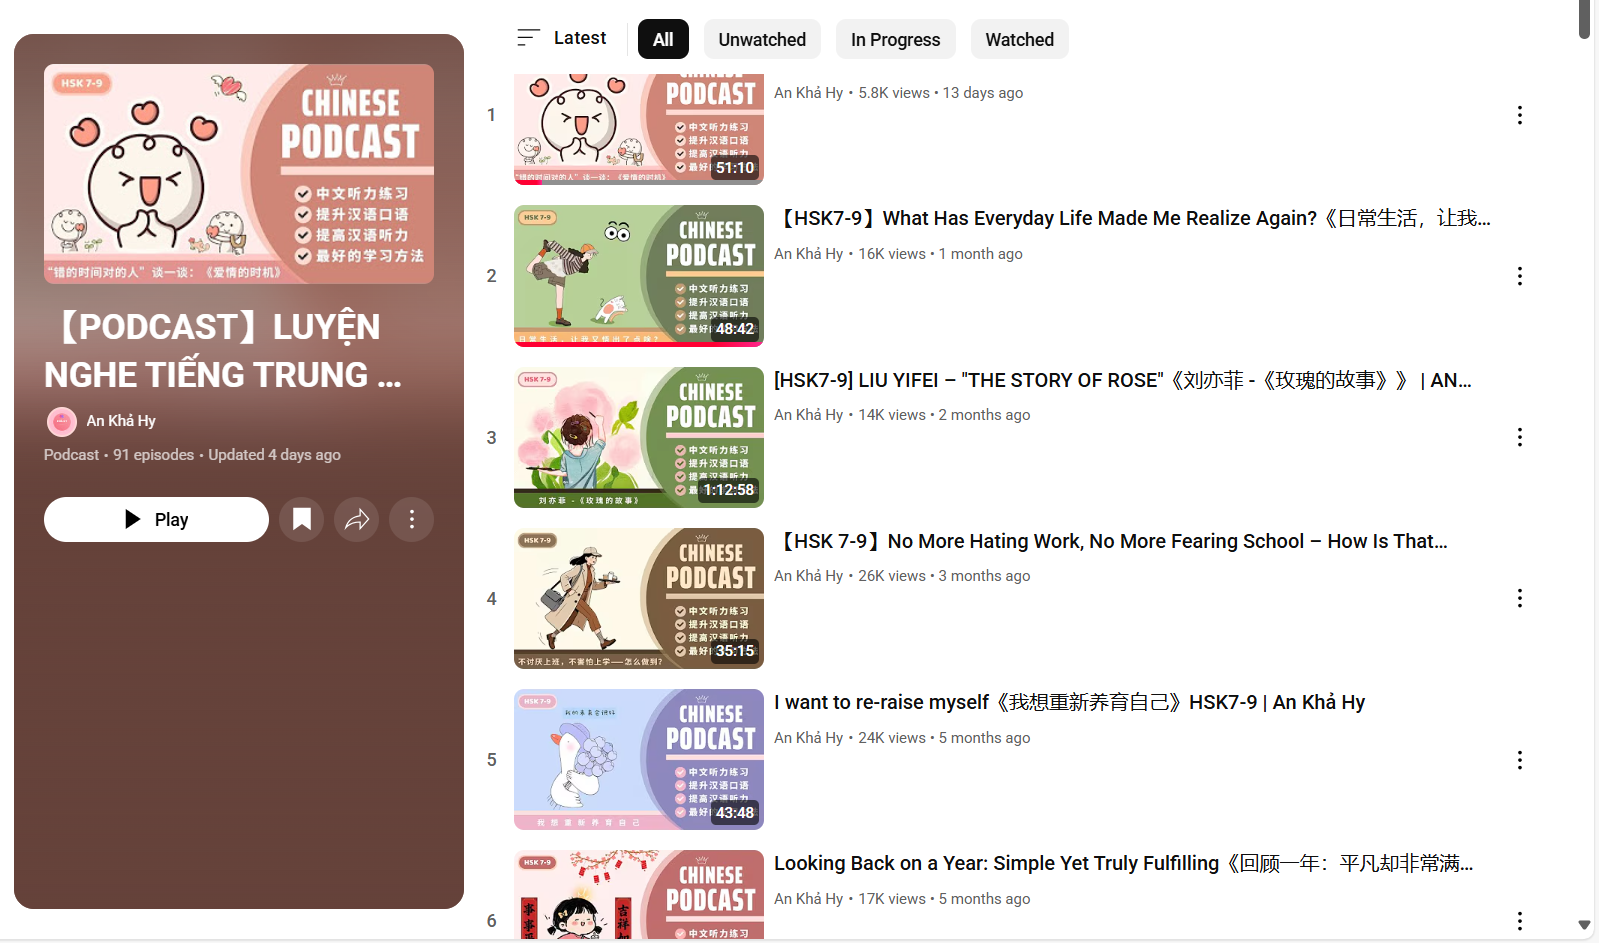Viewport: 1599px width, 943px height.
Task: Open the Latest sort dropdown
Action: [562, 38]
